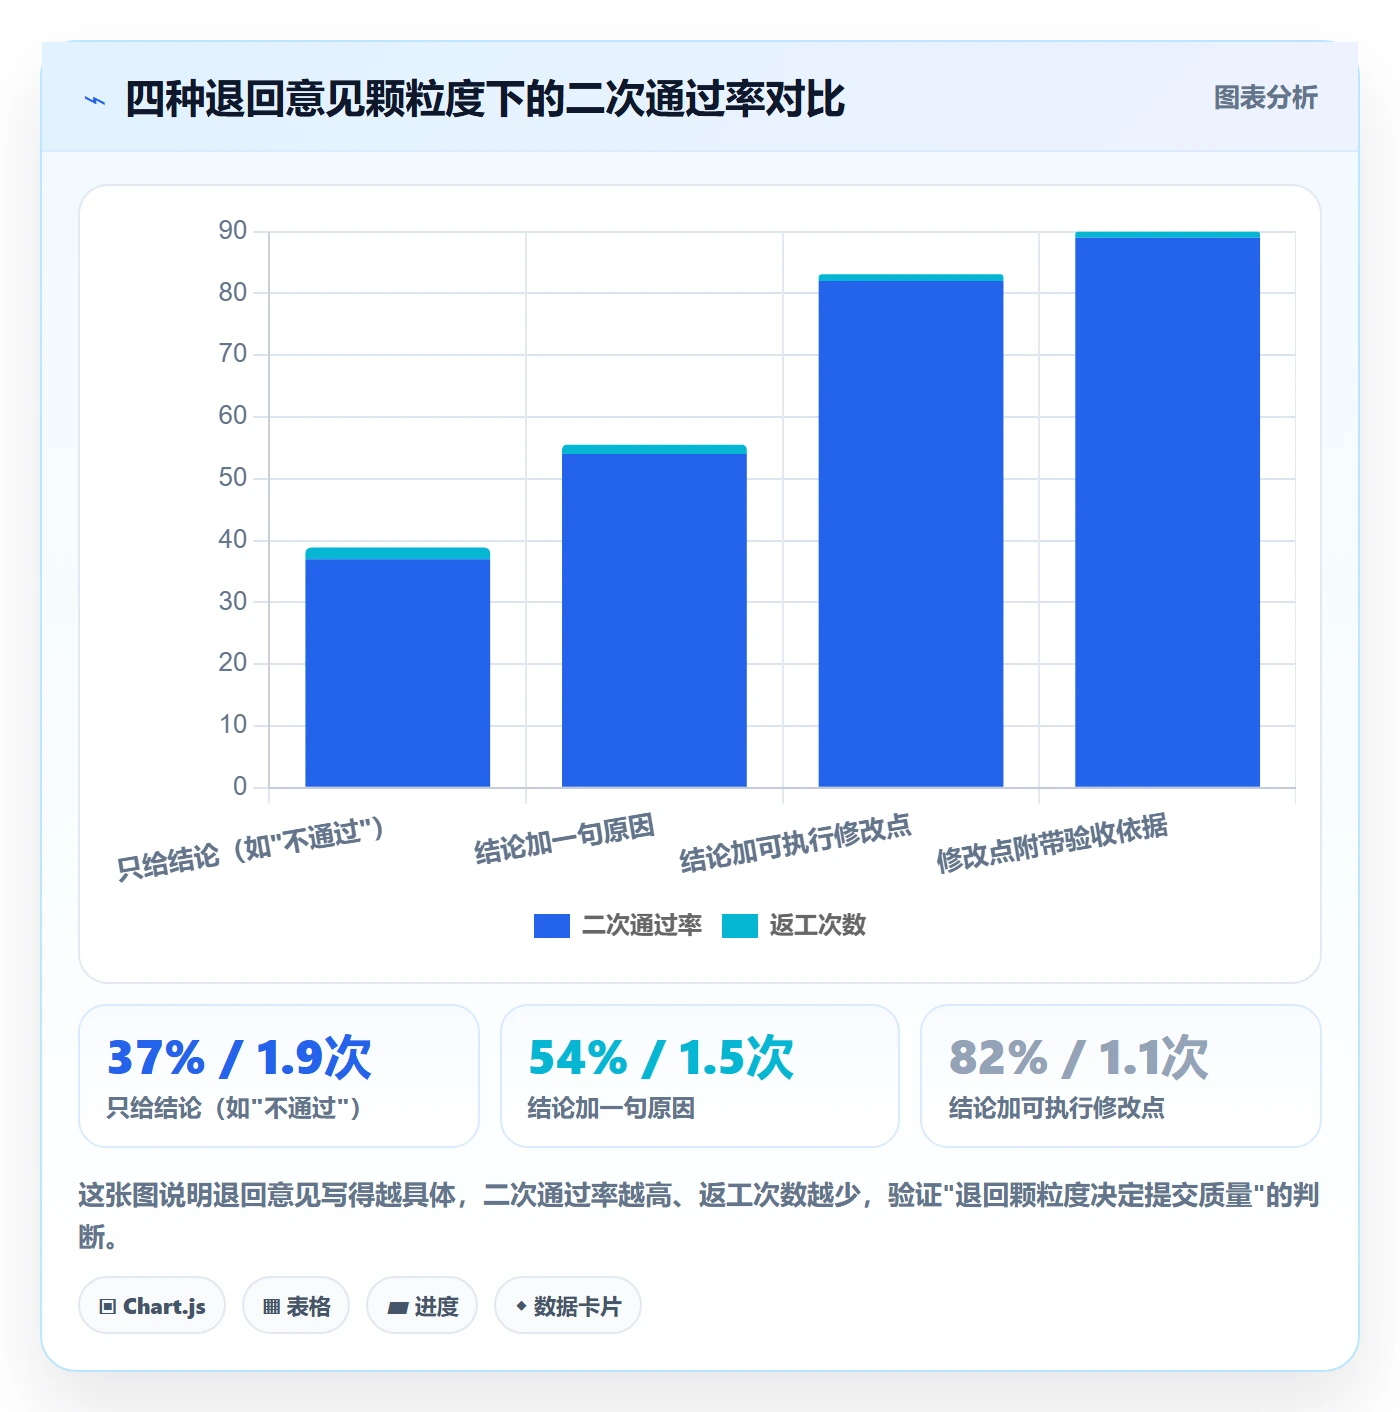Click the blue 二次通过率 legend color box
Image resolution: width=1400 pixels, height=1412 pixels.
[x=552, y=926]
